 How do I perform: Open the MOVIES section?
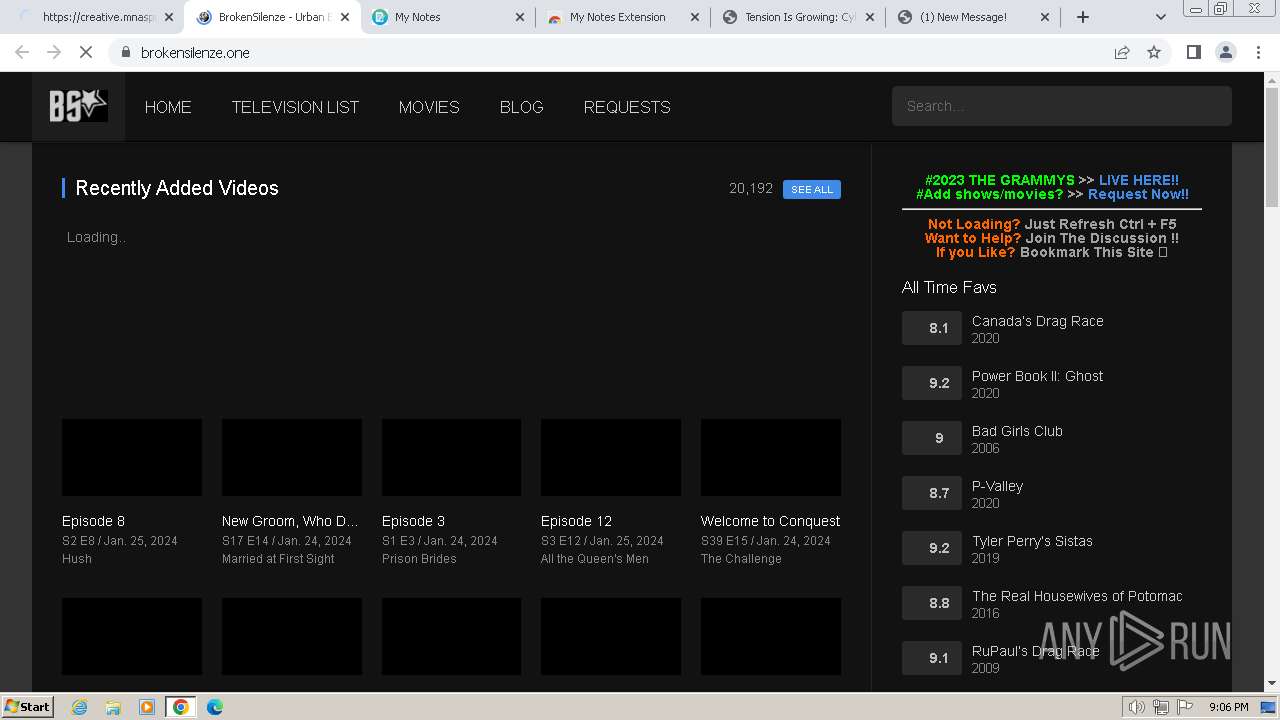tap(429, 107)
